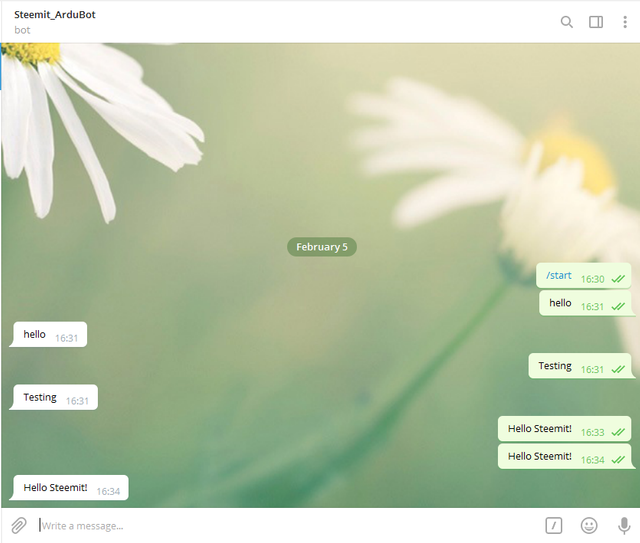This screenshot has width=640, height=543.
Task: Click read checkmarks on the 16:34 sent message
Action: click(618, 460)
